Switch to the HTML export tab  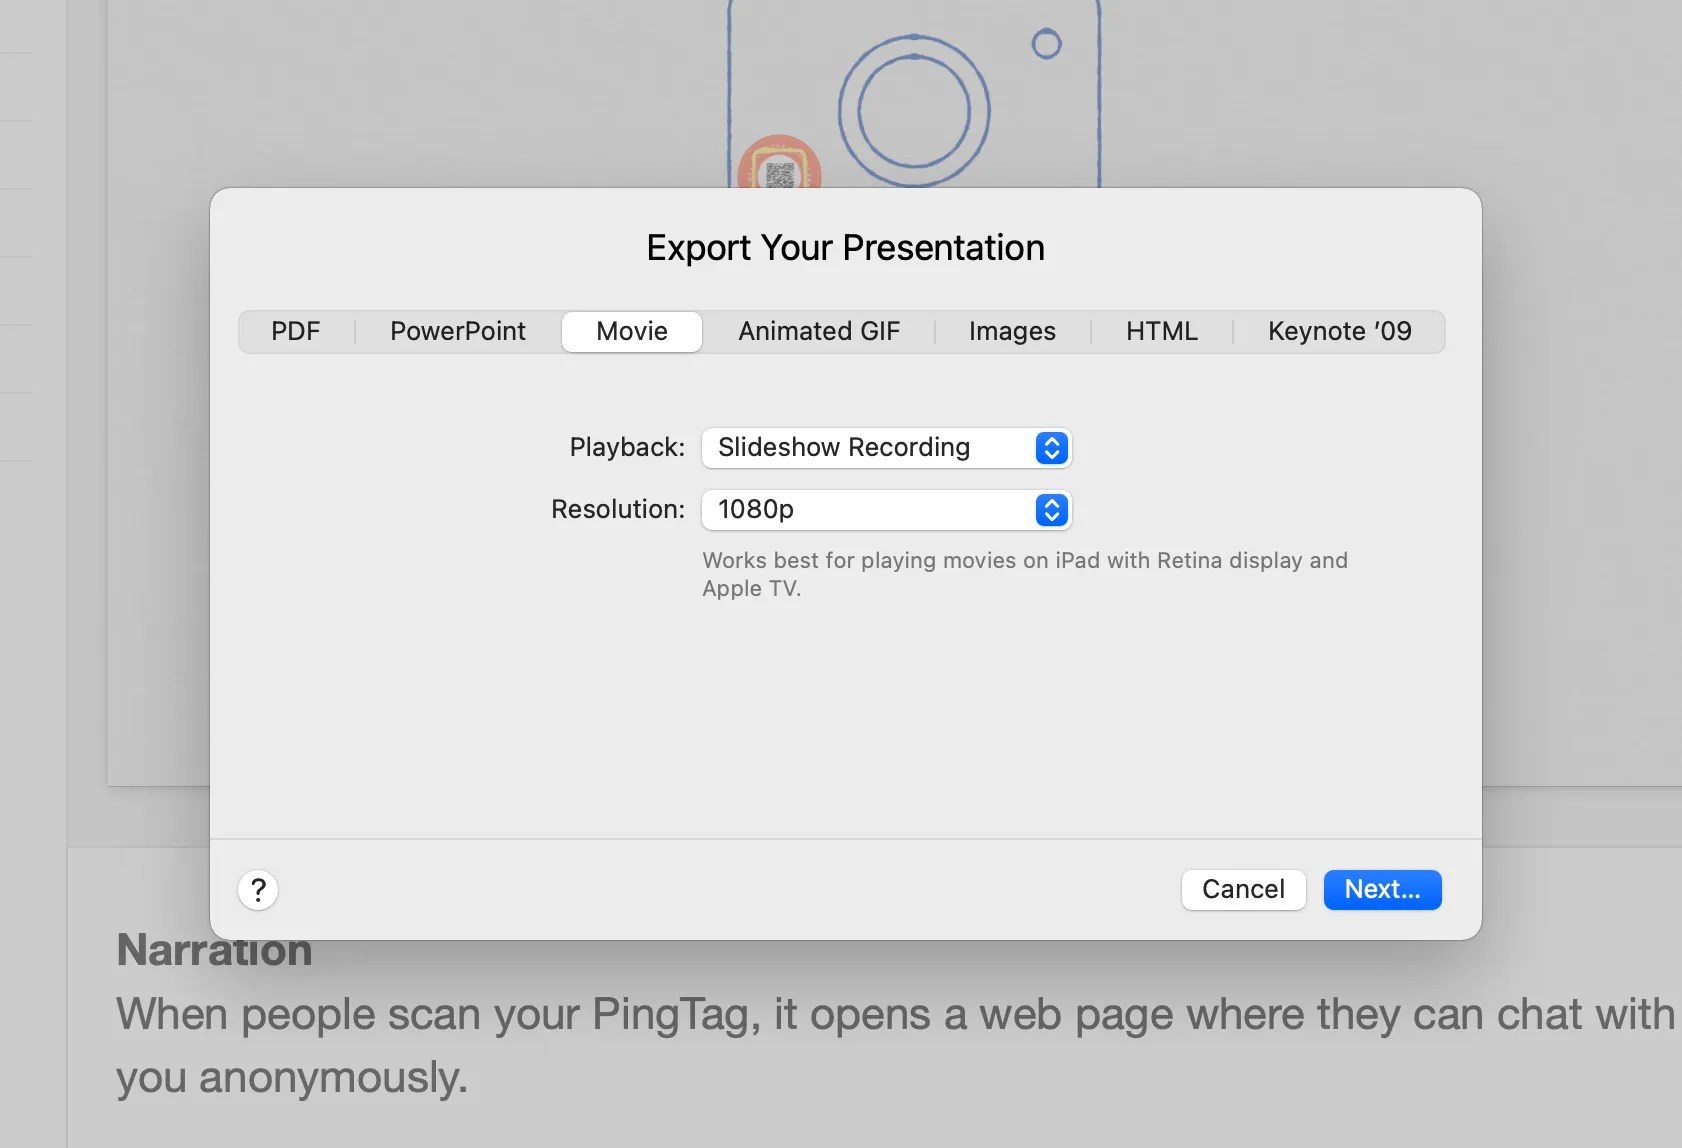coord(1162,331)
